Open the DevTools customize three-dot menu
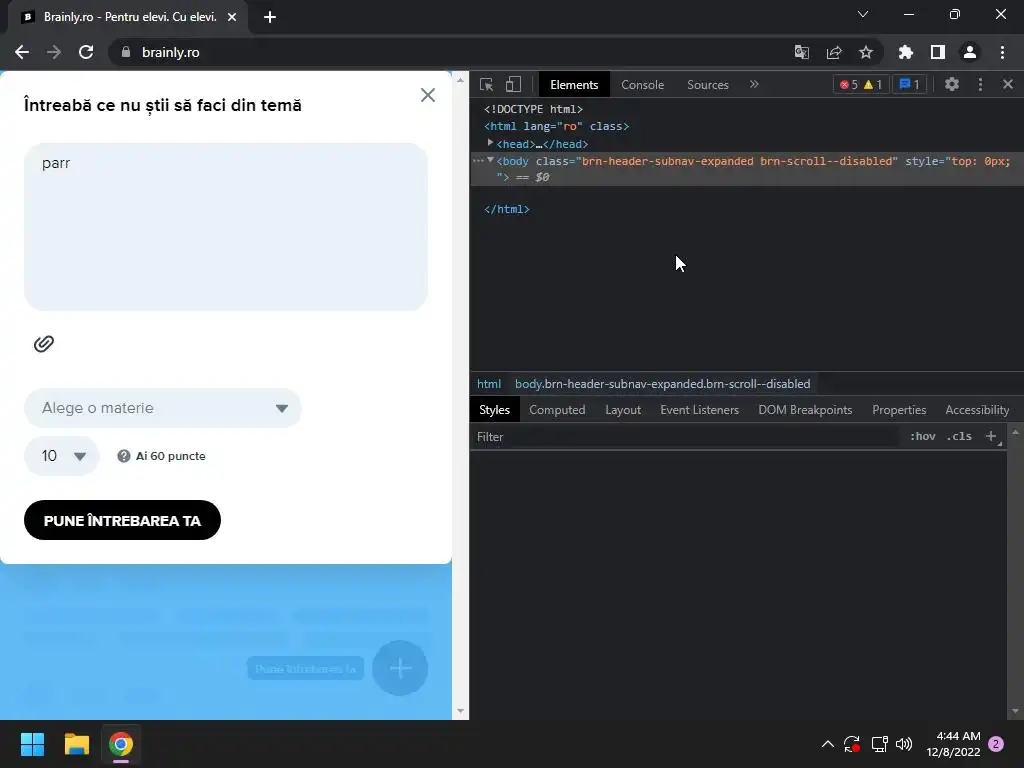Image resolution: width=1024 pixels, height=768 pixels. [980, 84]
